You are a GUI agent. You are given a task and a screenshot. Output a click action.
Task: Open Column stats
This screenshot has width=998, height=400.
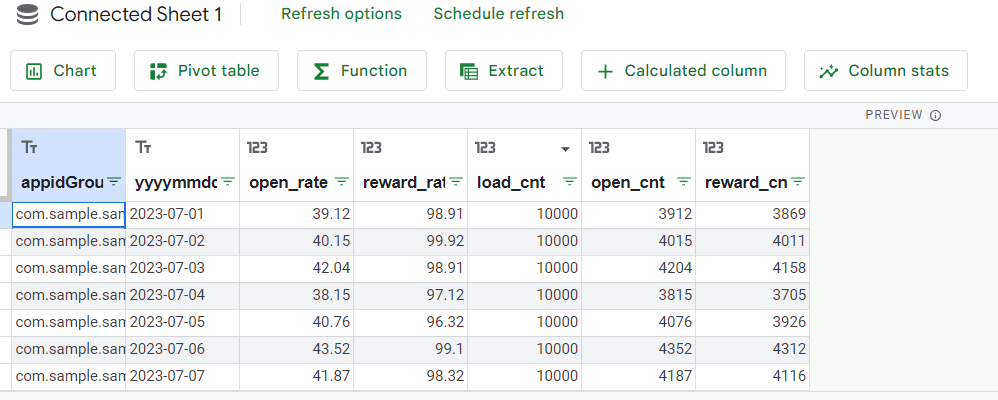click(885, 71)
